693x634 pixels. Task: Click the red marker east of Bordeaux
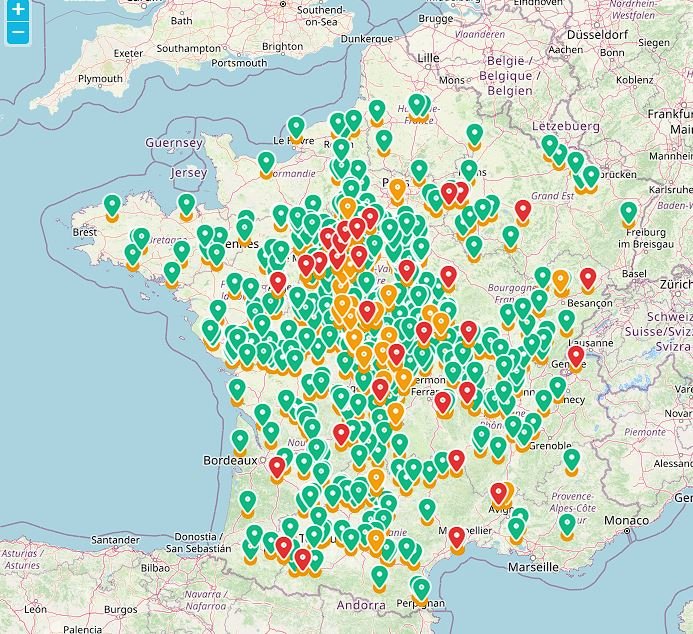pos(278,465)
